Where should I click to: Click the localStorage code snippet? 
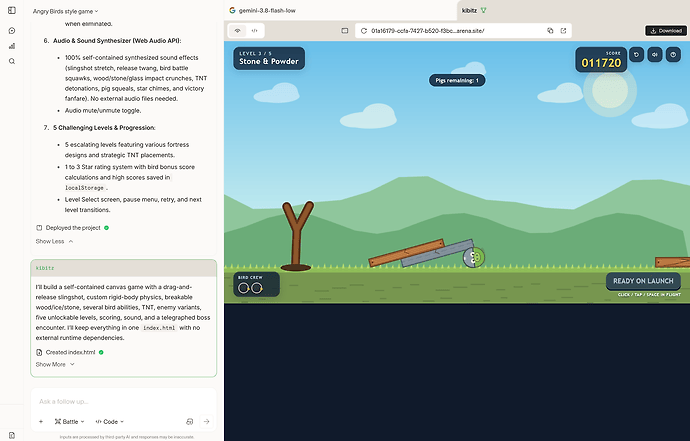[84, 188]
